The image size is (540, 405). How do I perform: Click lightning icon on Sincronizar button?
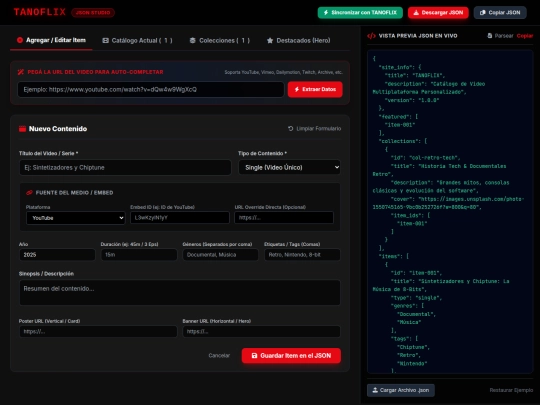point(326,12)
